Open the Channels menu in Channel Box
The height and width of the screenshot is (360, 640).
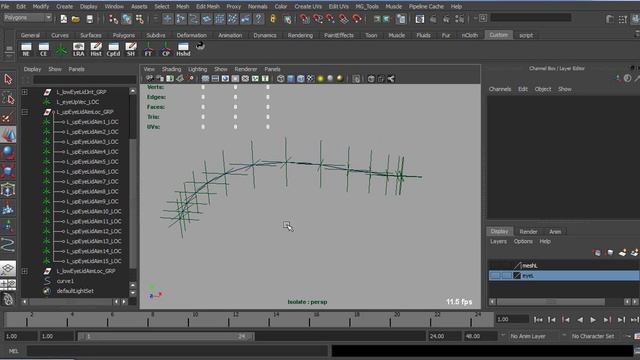click(500, 89)
